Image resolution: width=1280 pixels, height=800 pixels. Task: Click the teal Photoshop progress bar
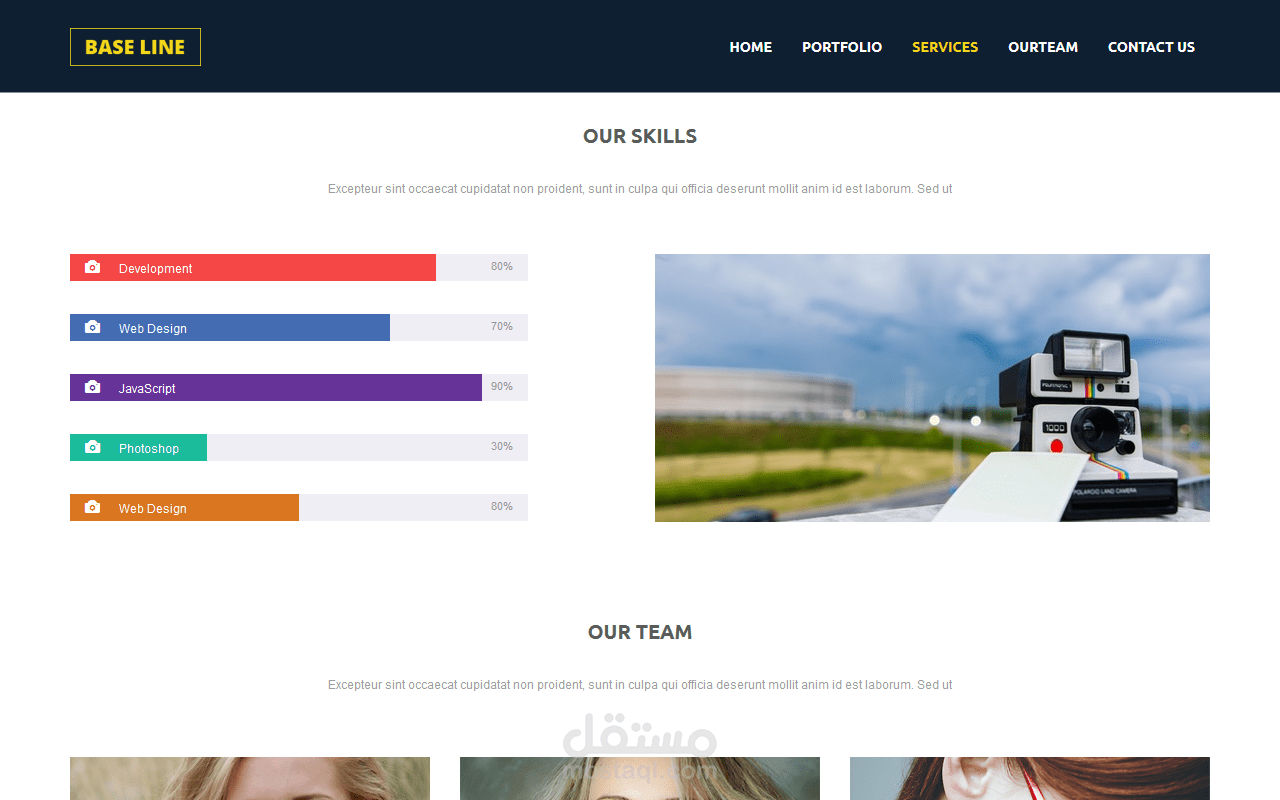pyautogui.click(x=138, y=447)
